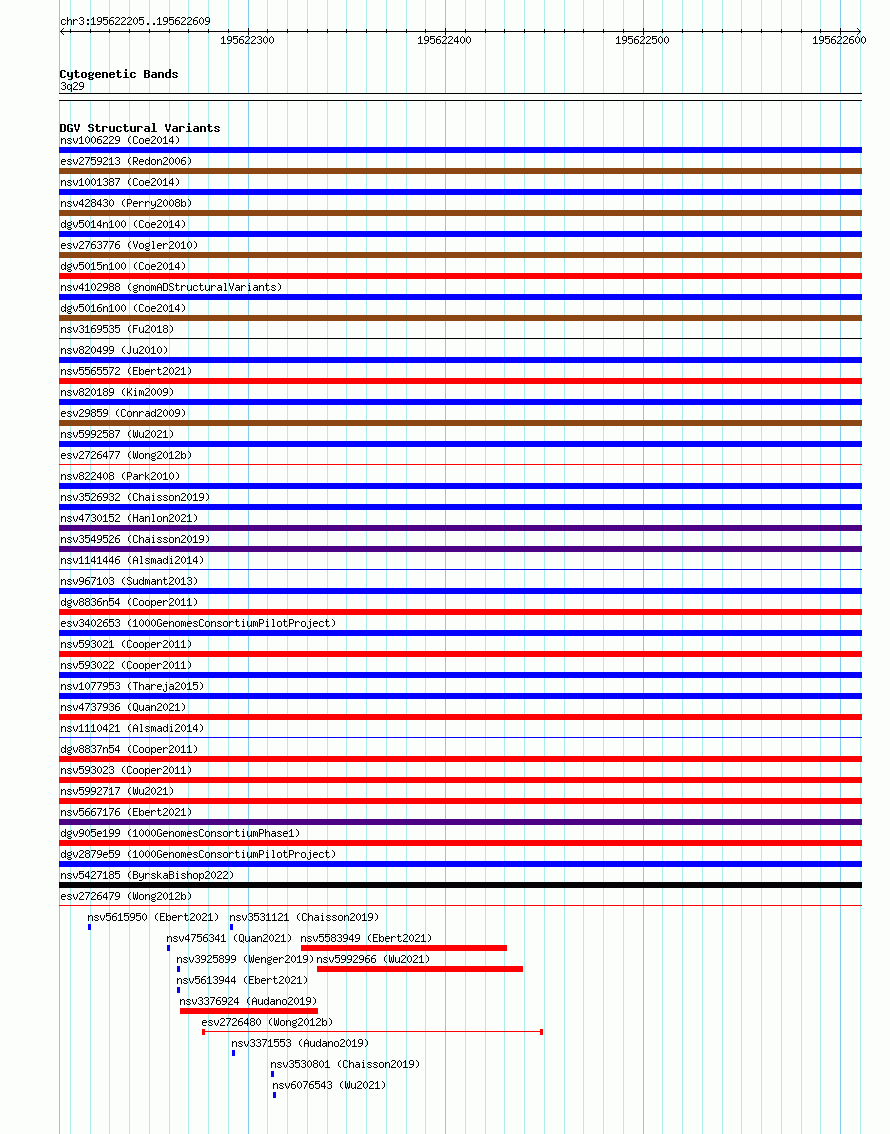This screenshot has width=890, height=1134.
Task: Open nsv5992587 (Wu2021) variant
Action: coord(117,434)
